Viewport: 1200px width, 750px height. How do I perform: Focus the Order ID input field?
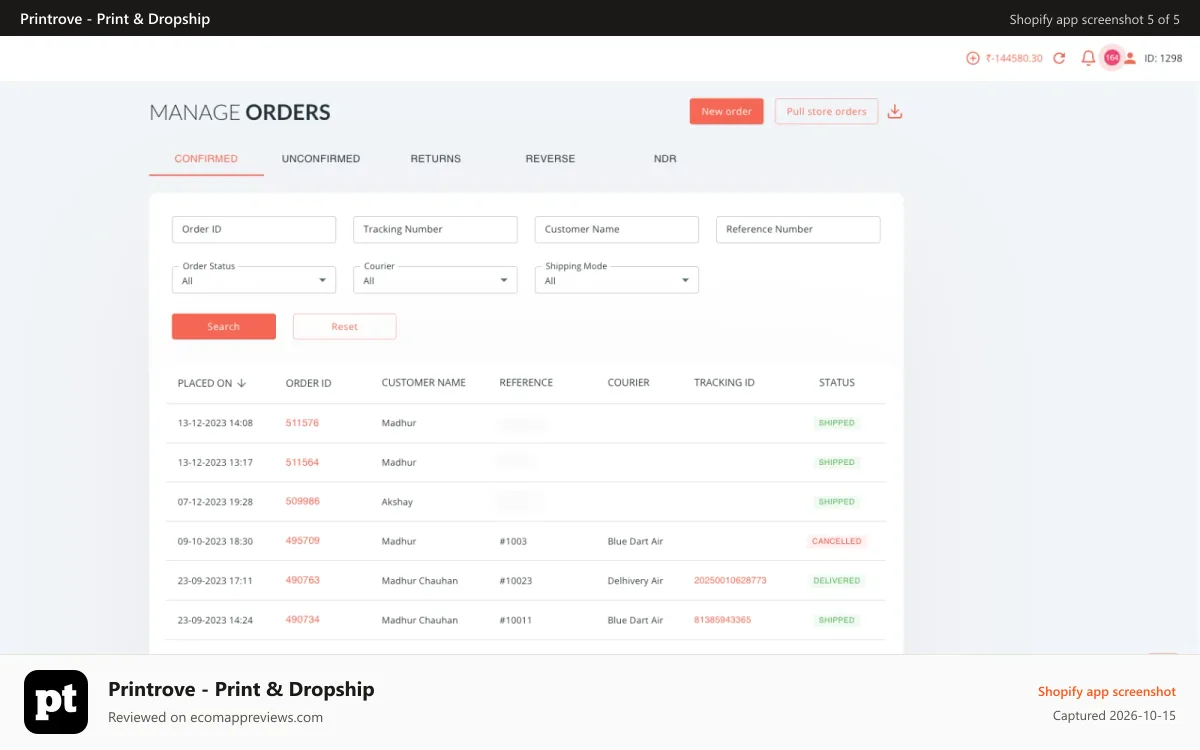pyautogui.click(x=254, y=229)
